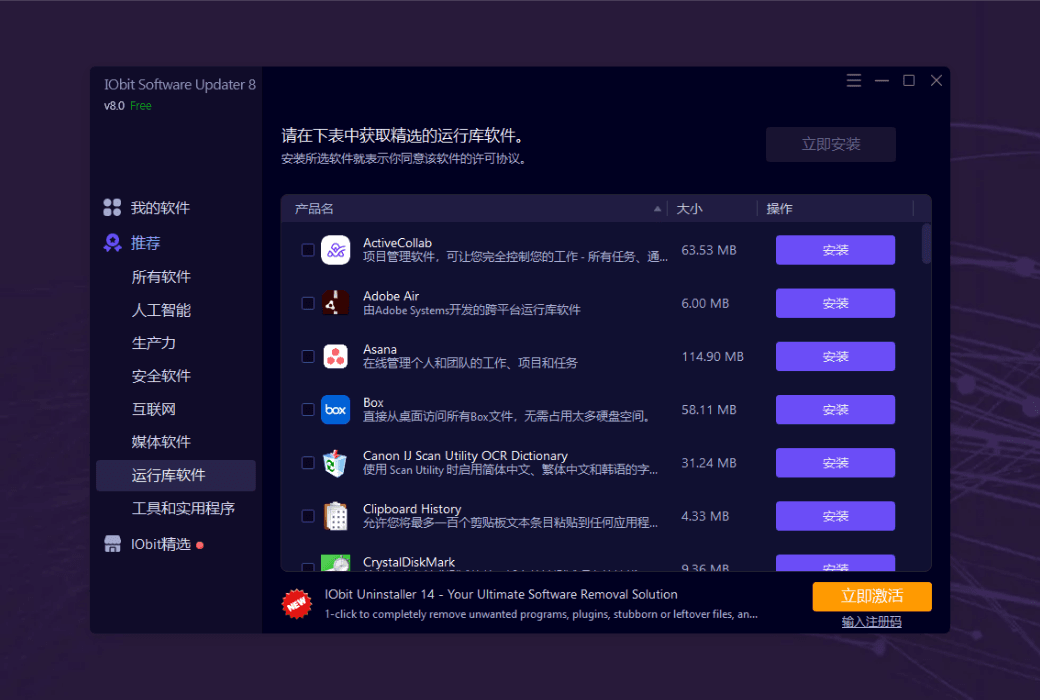Select the 所有软件 category
This screenshot has width=1040, height=700.
[x=161, y=277]
